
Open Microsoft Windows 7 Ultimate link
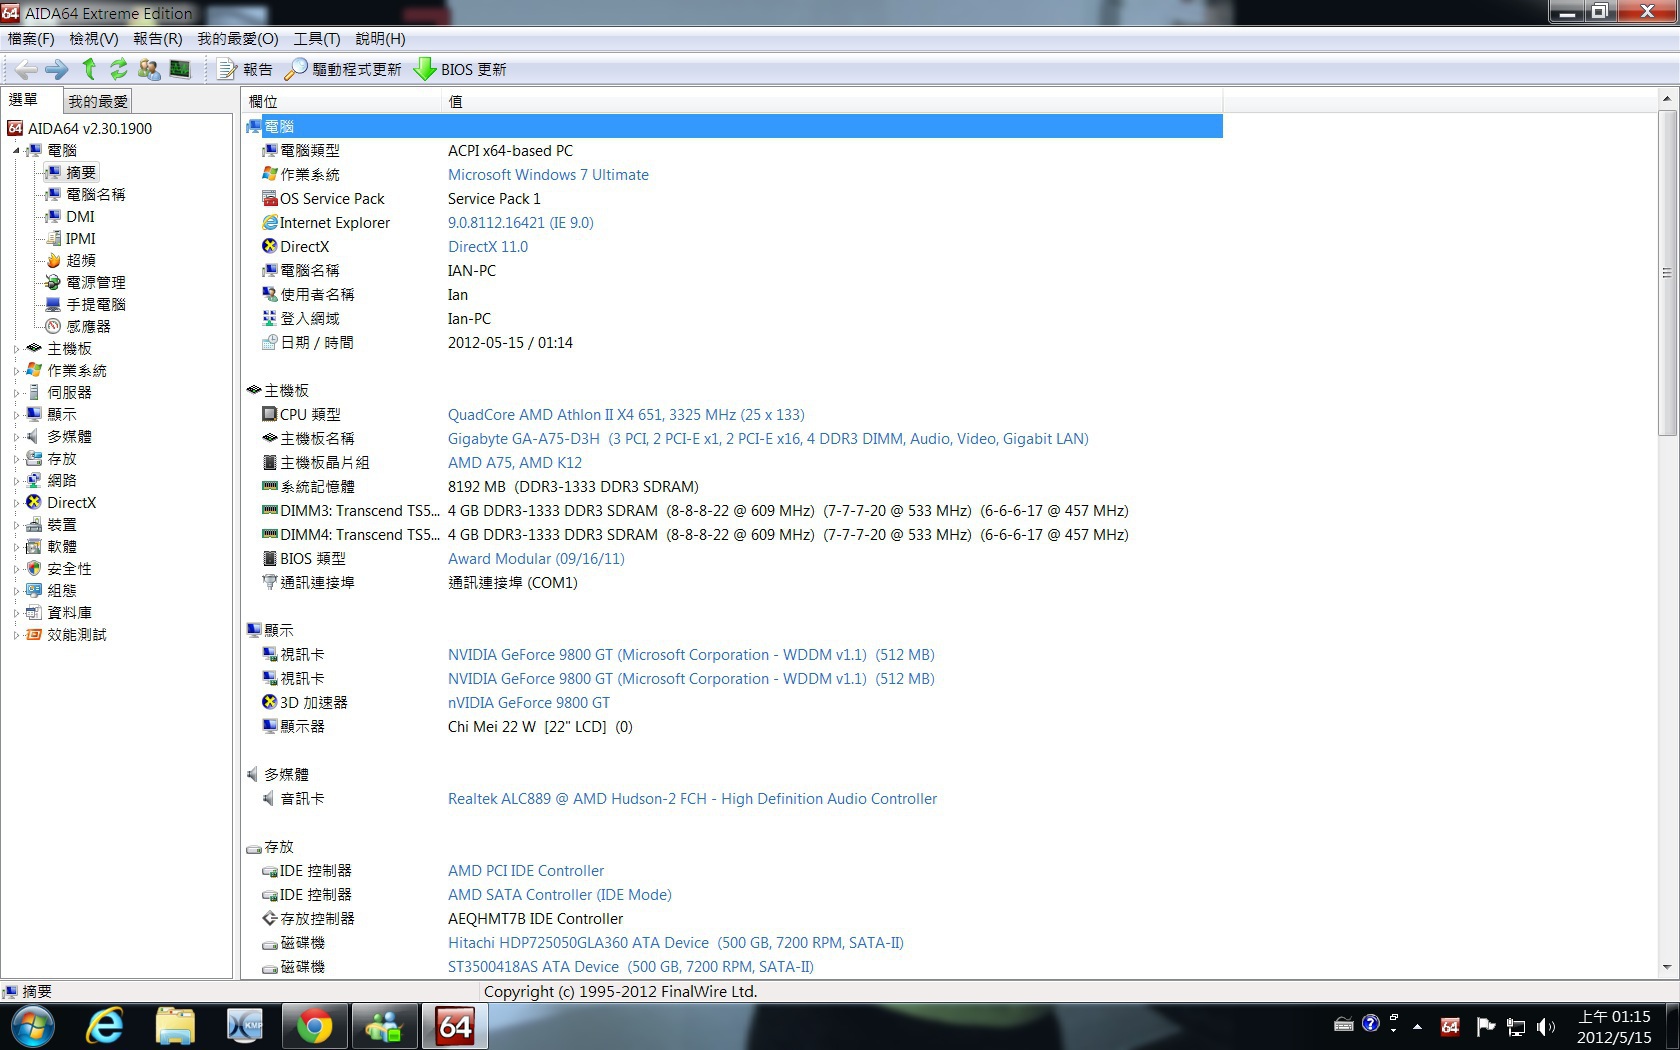pos(548,175)
